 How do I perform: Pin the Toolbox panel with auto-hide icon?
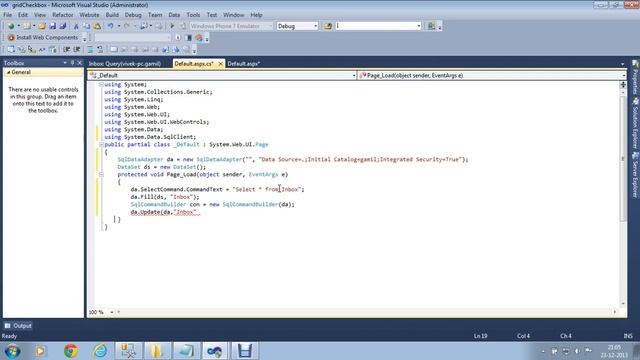click(x=72, y=63)
